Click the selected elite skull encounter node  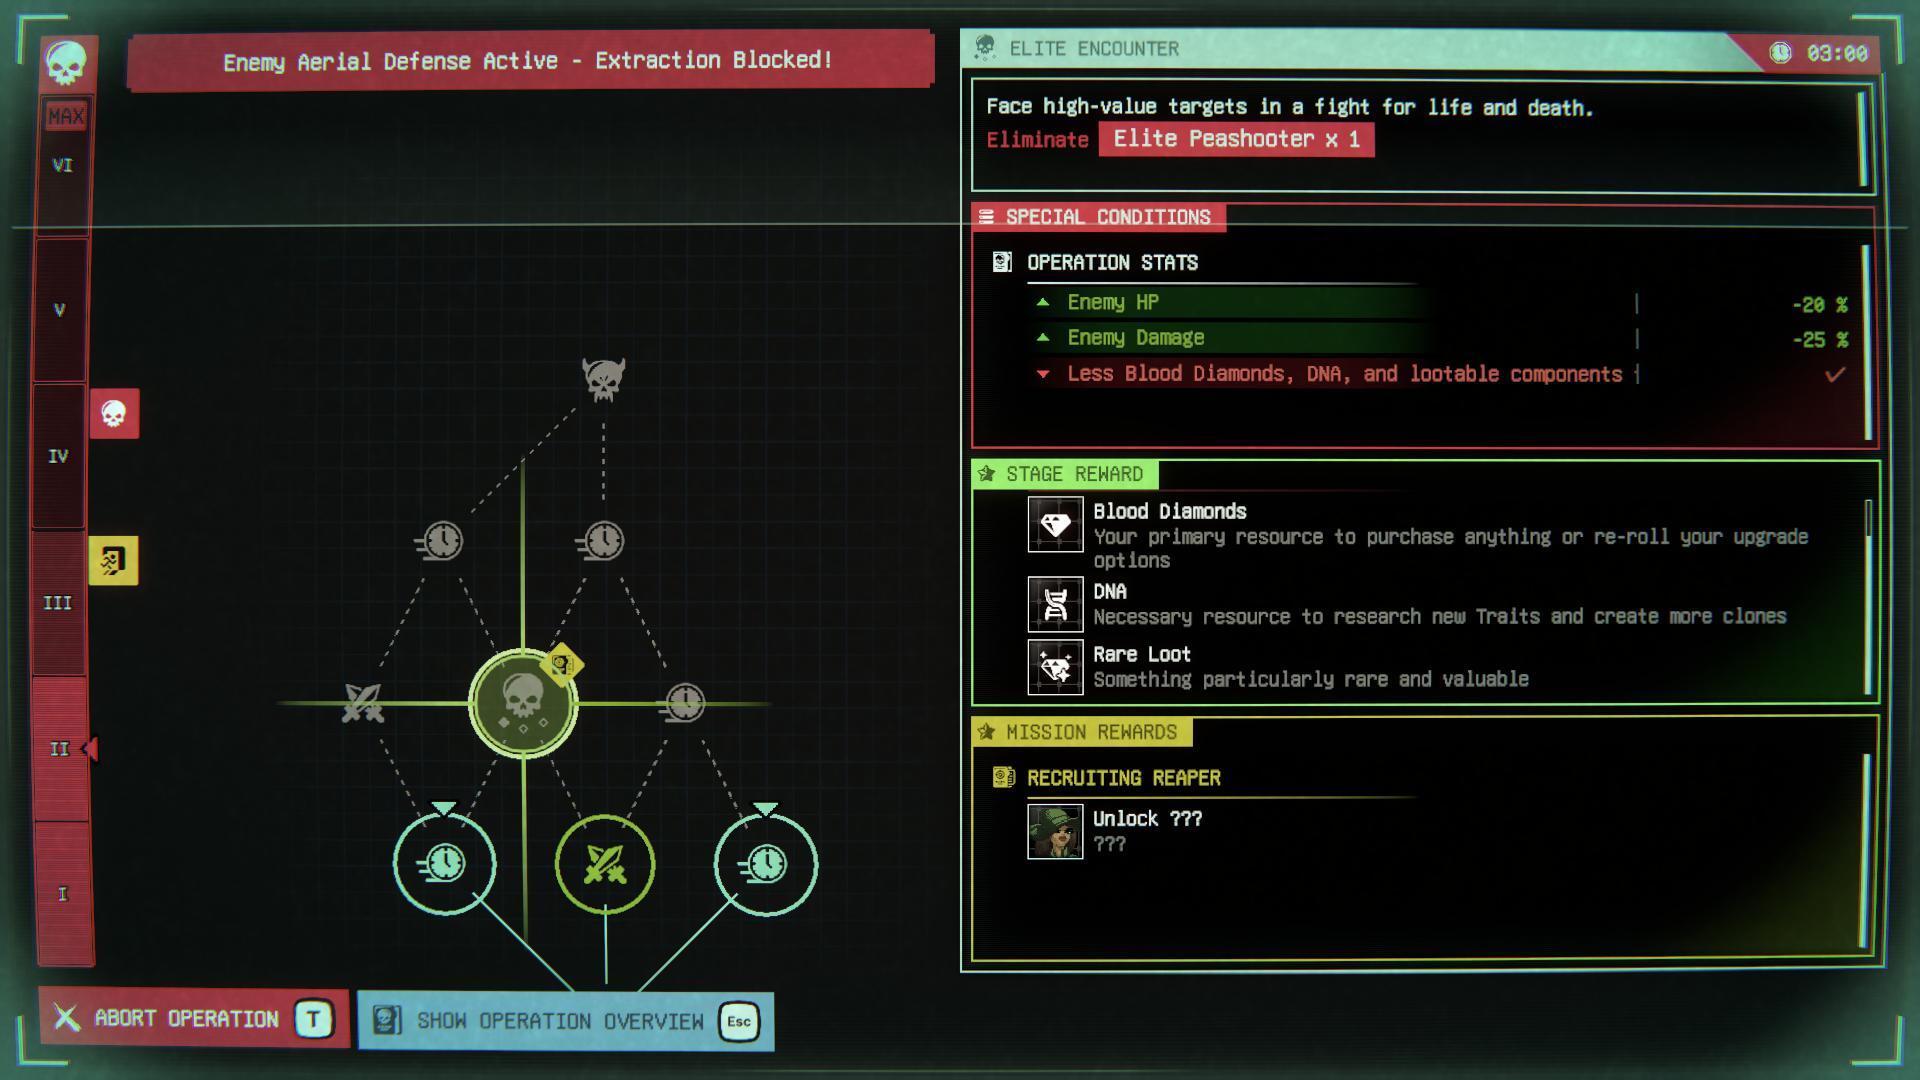(522, 703)
